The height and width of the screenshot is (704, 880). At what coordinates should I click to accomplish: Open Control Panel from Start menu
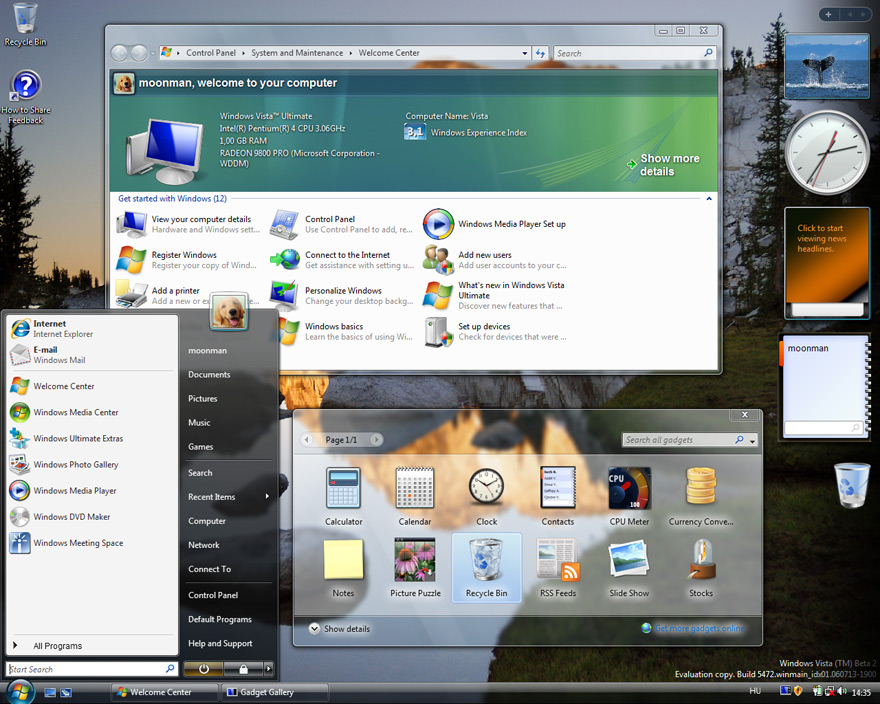213,595
